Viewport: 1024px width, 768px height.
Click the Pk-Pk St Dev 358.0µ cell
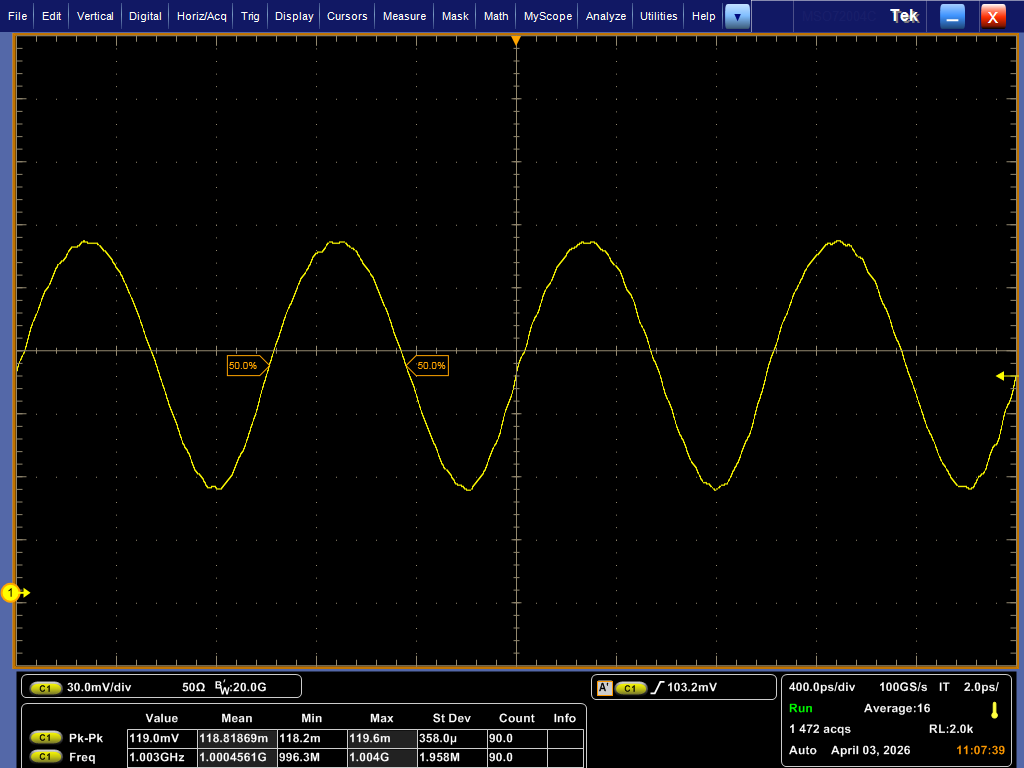tap(452, 738)
